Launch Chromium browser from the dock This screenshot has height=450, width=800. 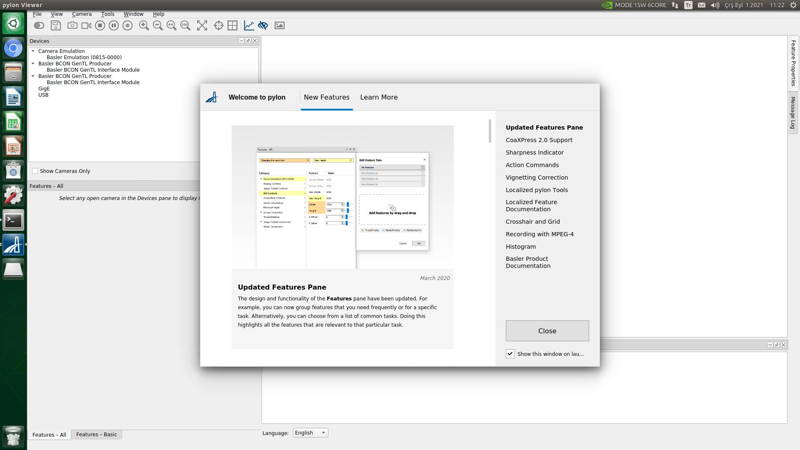point(13,48)
